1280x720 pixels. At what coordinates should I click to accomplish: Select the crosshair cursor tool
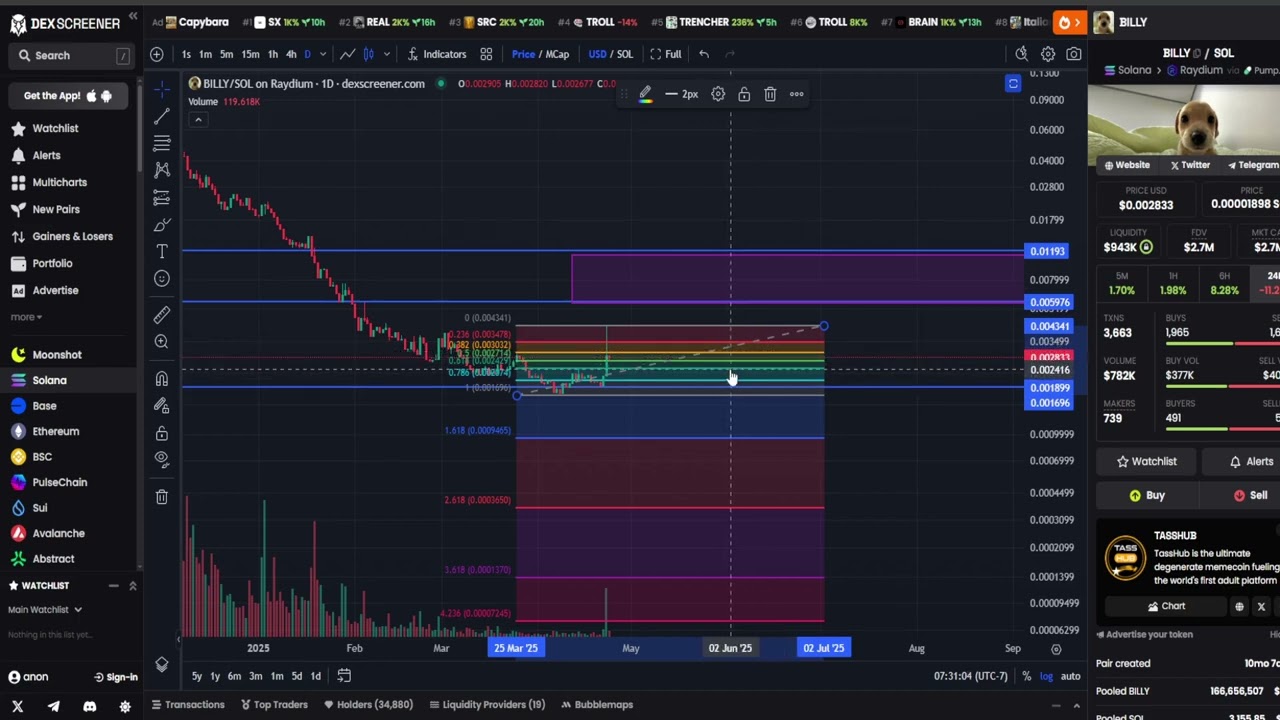tap(162, 90)
